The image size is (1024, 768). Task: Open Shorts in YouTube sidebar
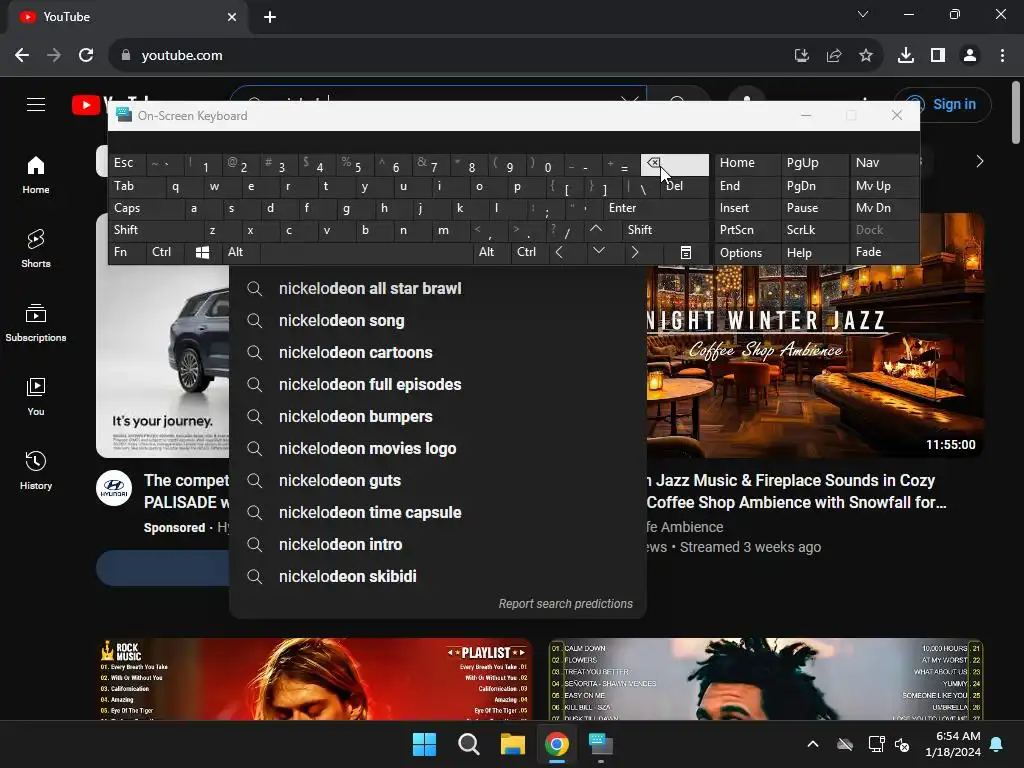(36, 249)
